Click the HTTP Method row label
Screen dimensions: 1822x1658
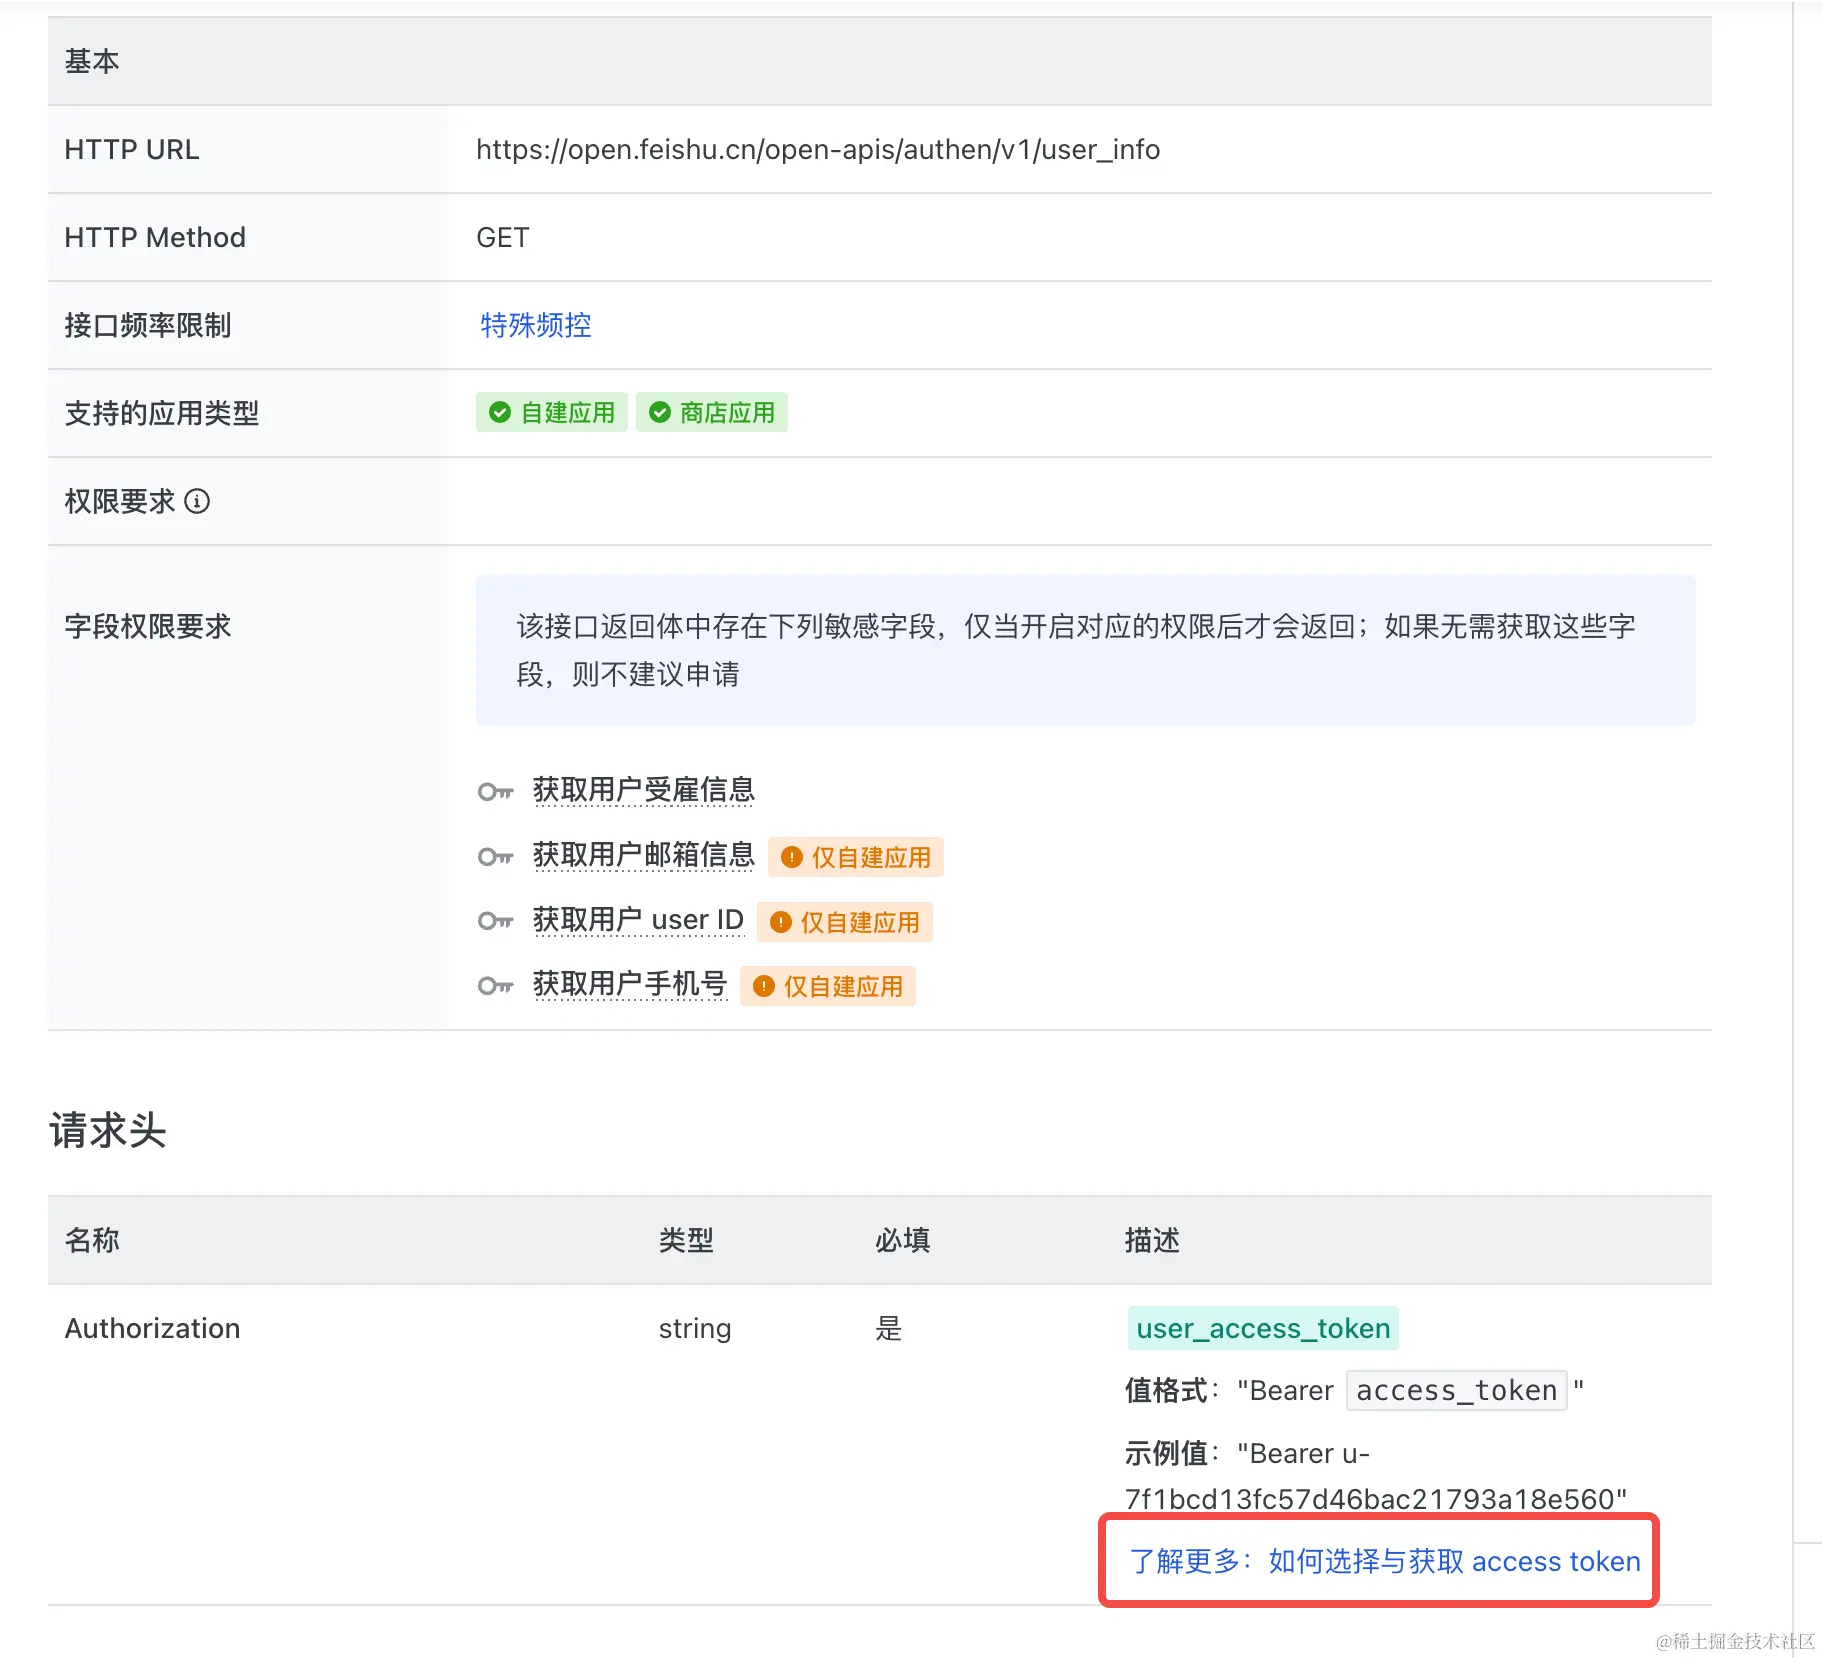(x=155, y=237)
